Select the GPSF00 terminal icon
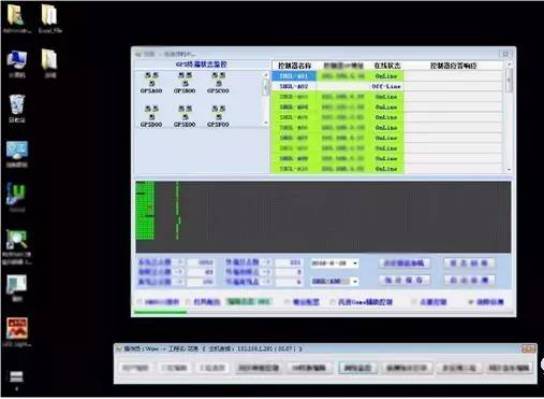Viewport: 544px width, 399px height. pos(218,116)
